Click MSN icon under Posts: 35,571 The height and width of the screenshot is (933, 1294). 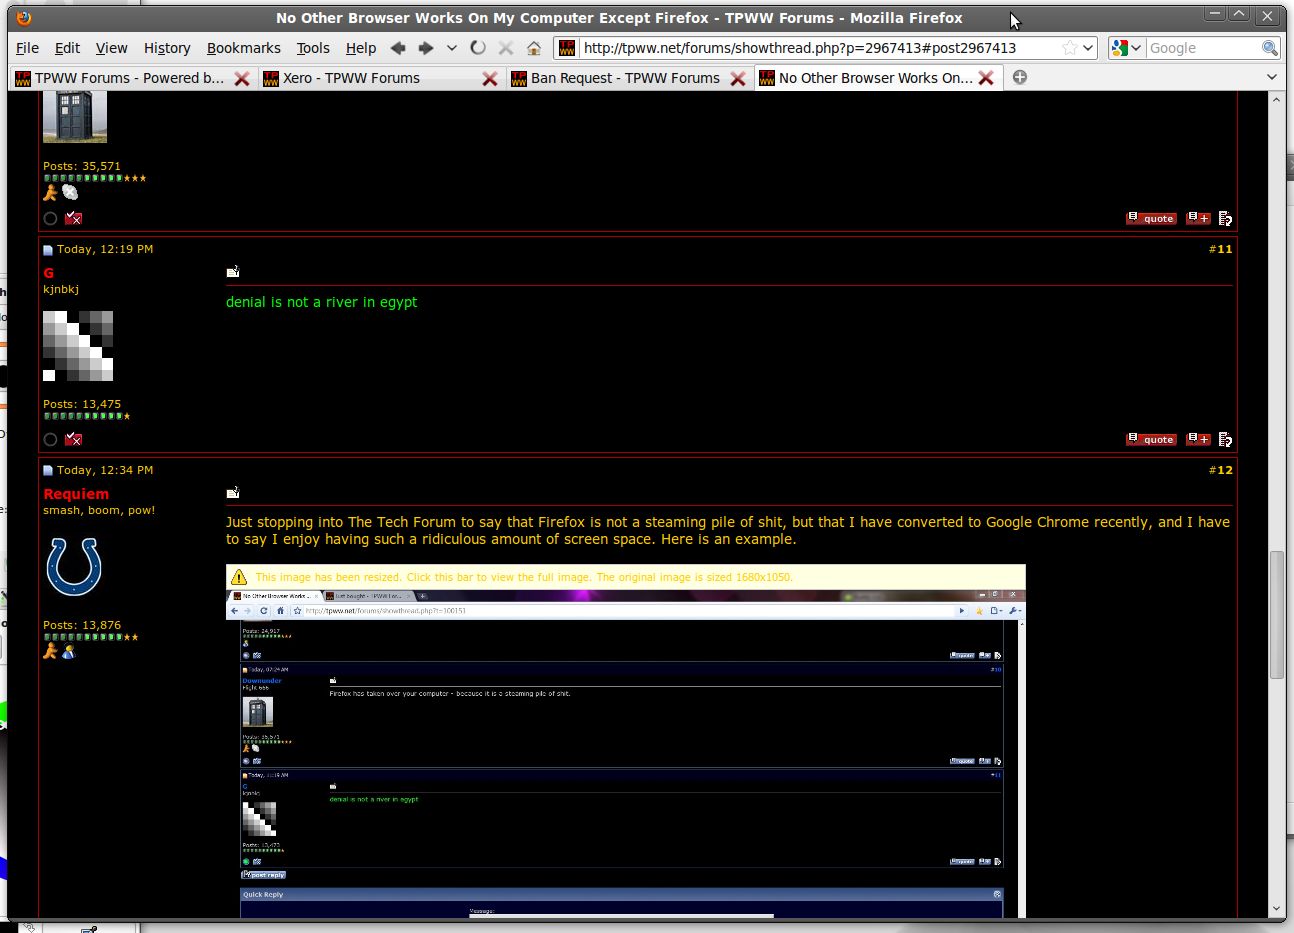[x=70, y=192]
